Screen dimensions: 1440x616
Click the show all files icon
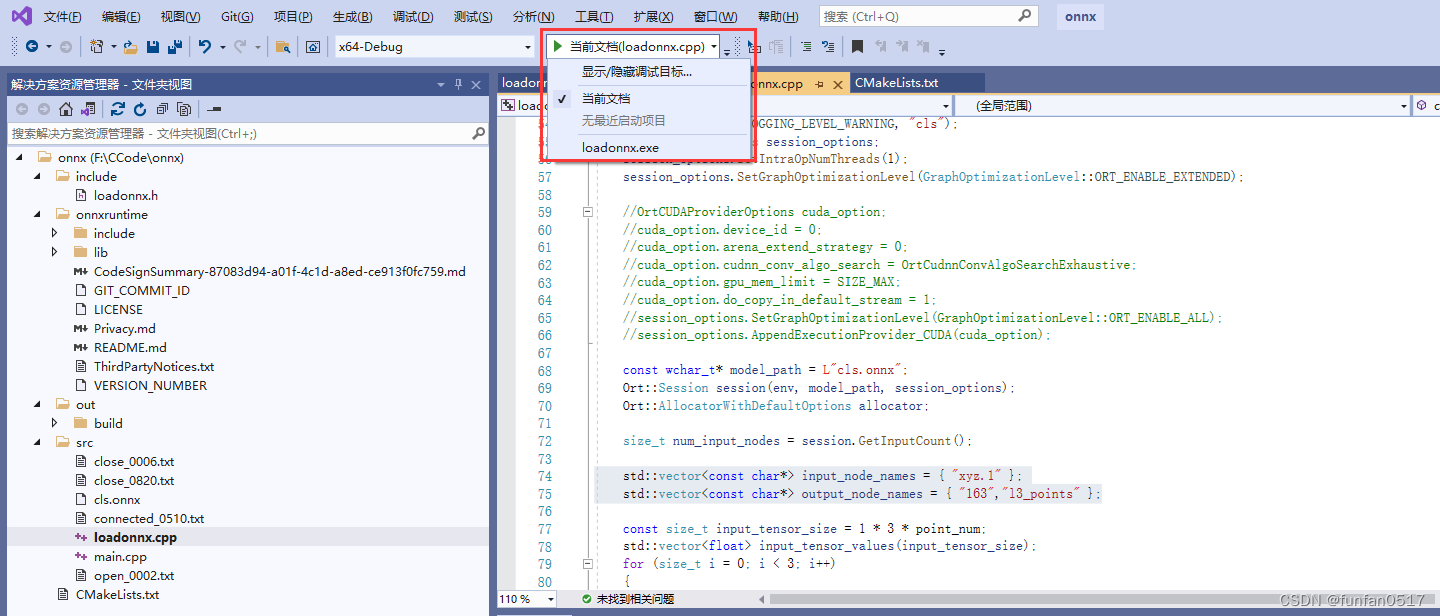tap(184, 109)
